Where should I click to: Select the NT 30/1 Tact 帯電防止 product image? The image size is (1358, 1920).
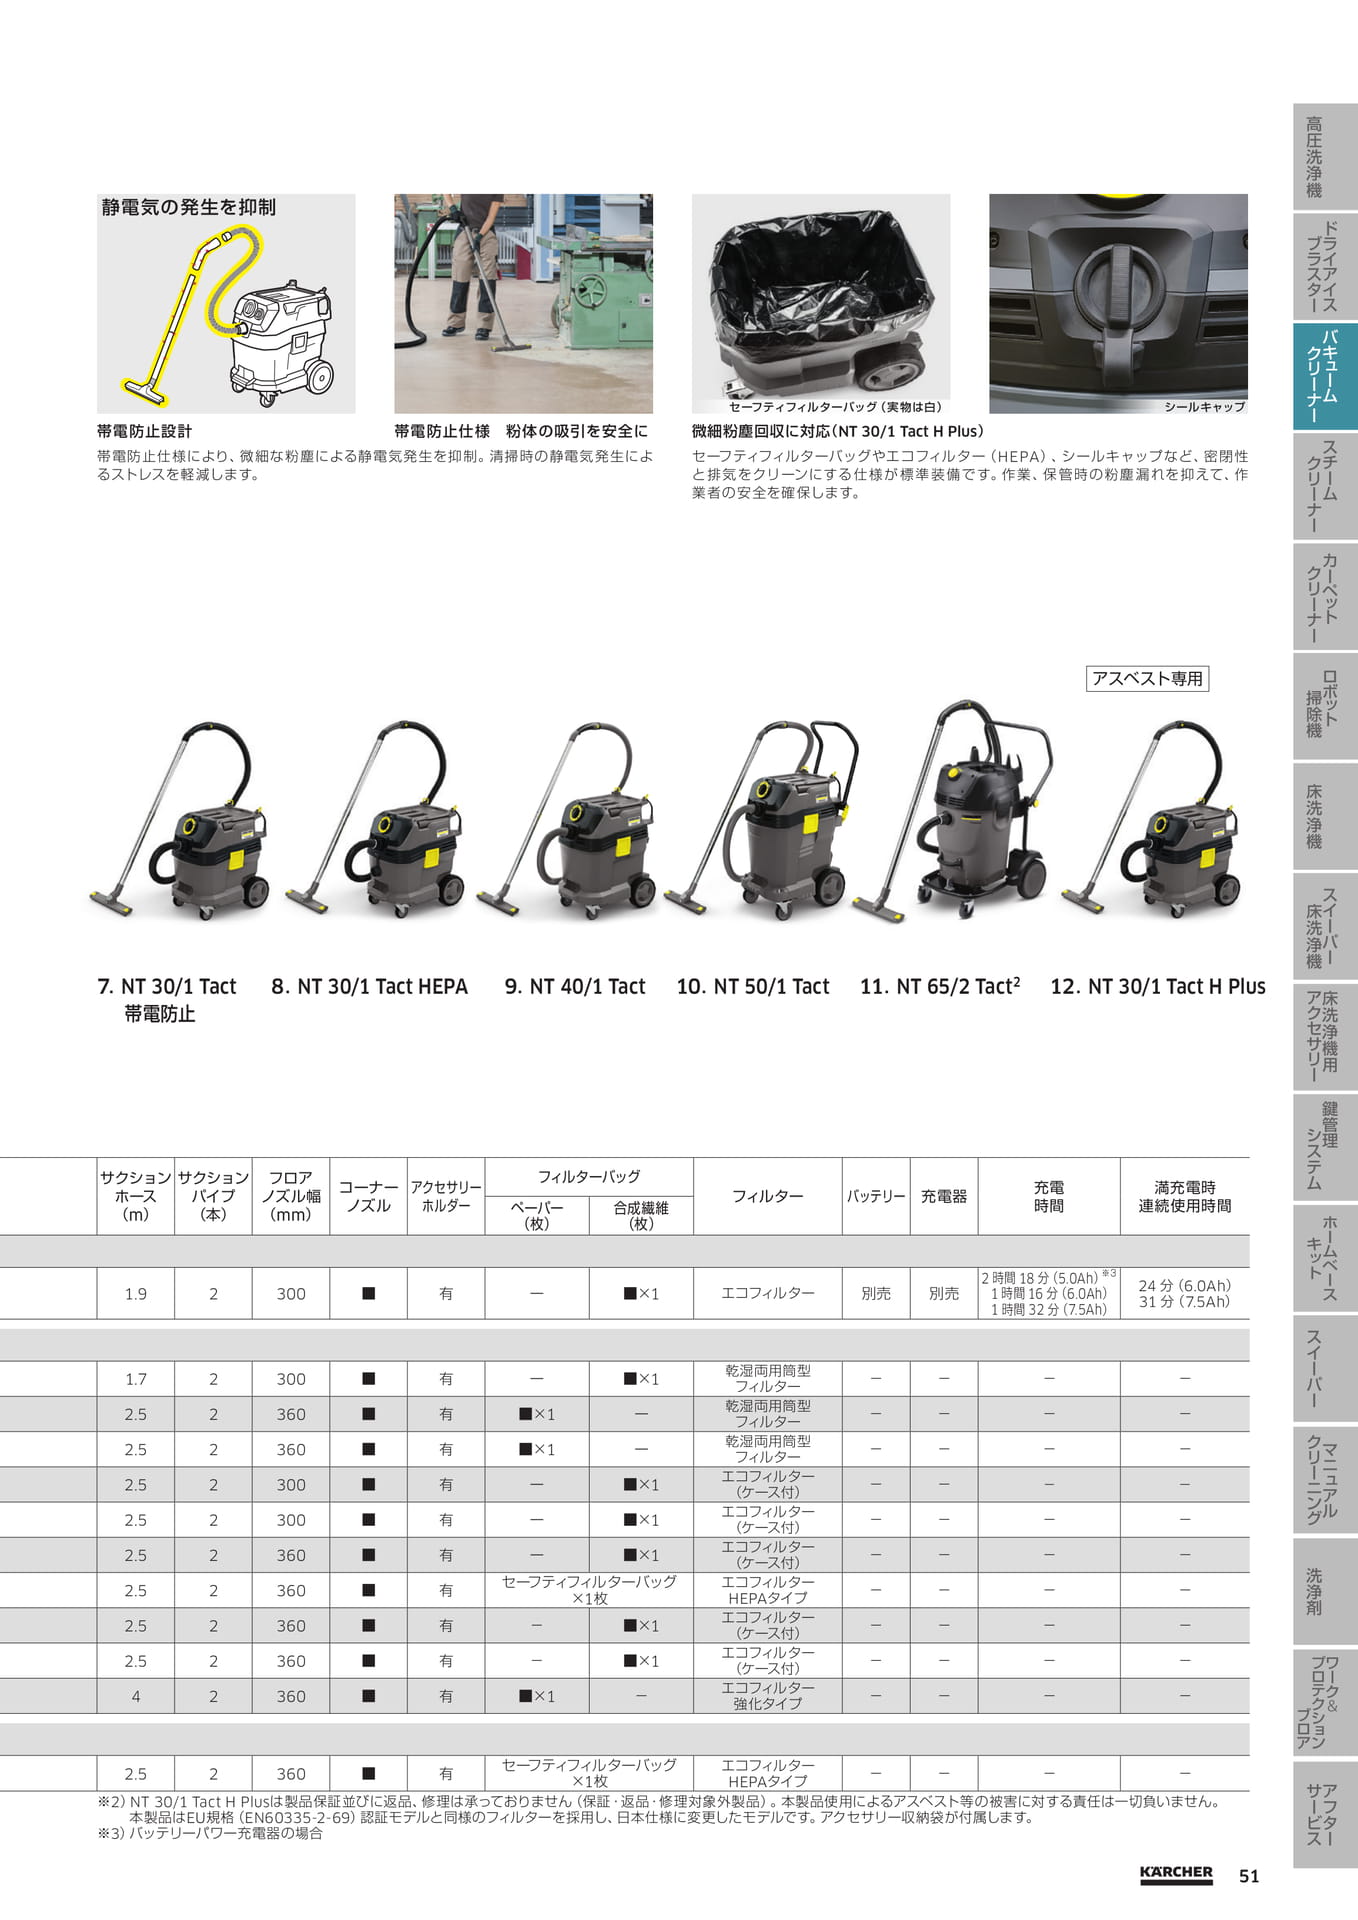click(x=180, y=820)
